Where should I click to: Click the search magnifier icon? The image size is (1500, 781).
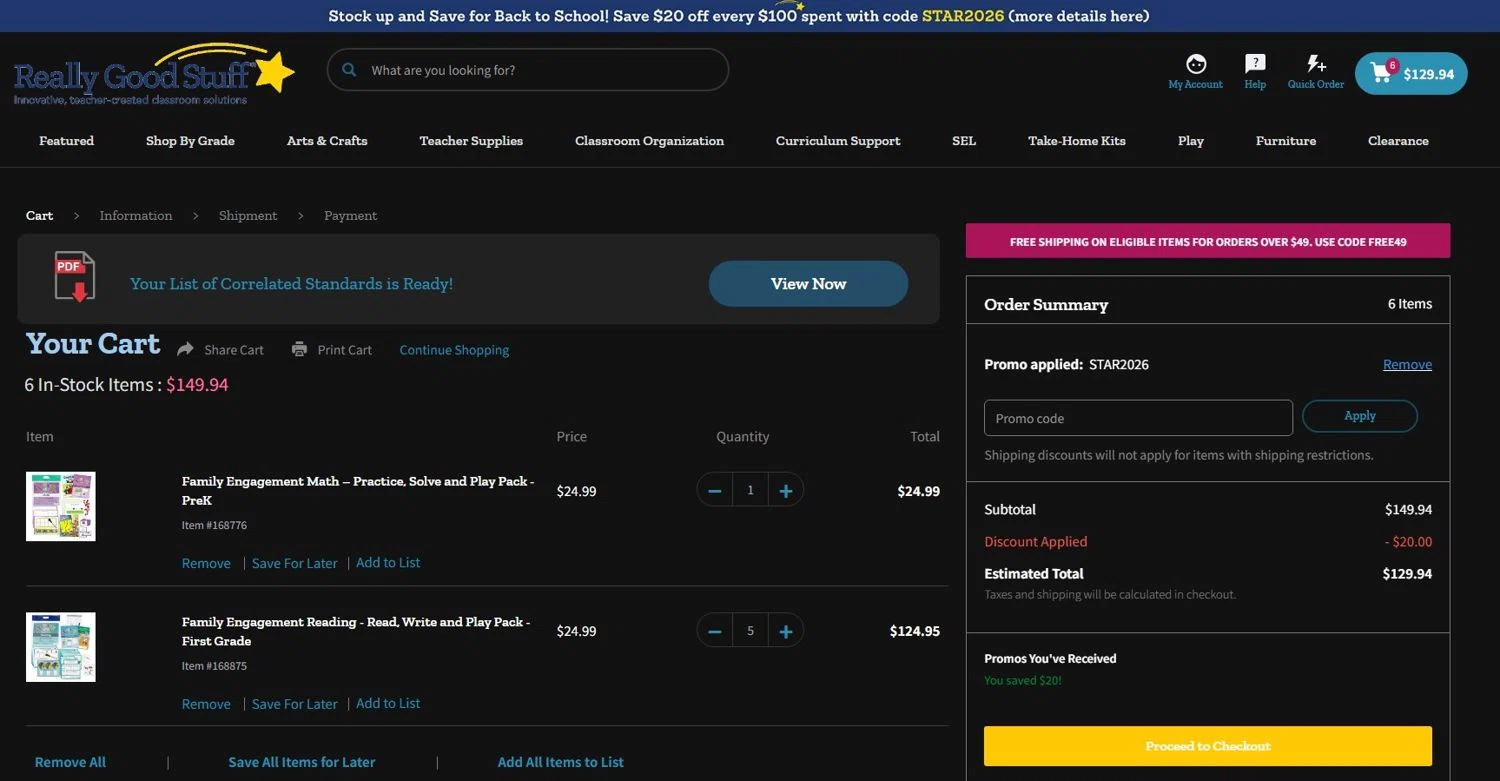(349, 70)
